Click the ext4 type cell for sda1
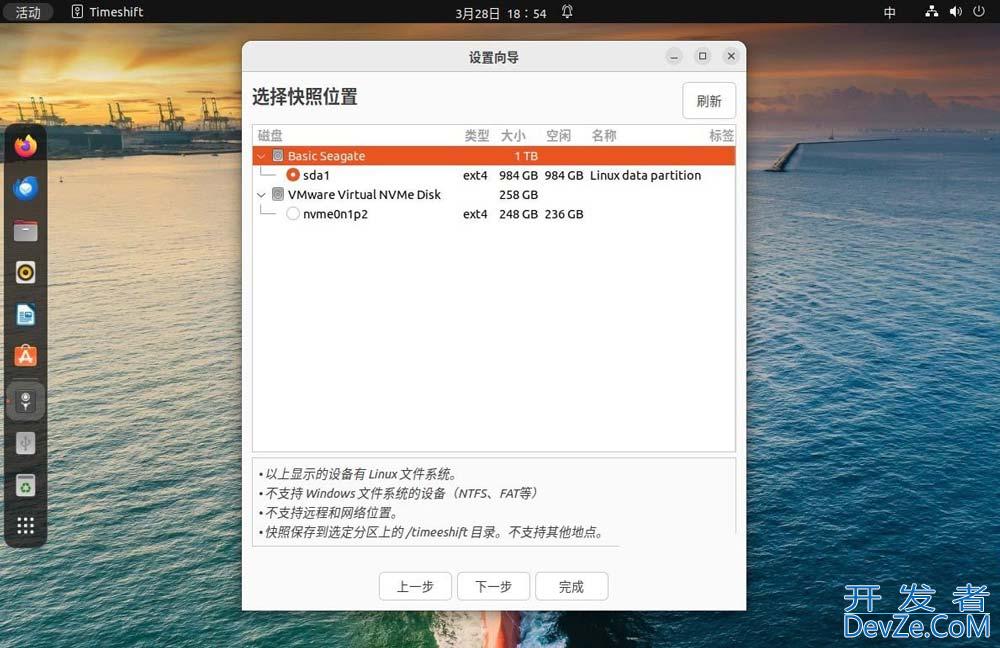 475,175
